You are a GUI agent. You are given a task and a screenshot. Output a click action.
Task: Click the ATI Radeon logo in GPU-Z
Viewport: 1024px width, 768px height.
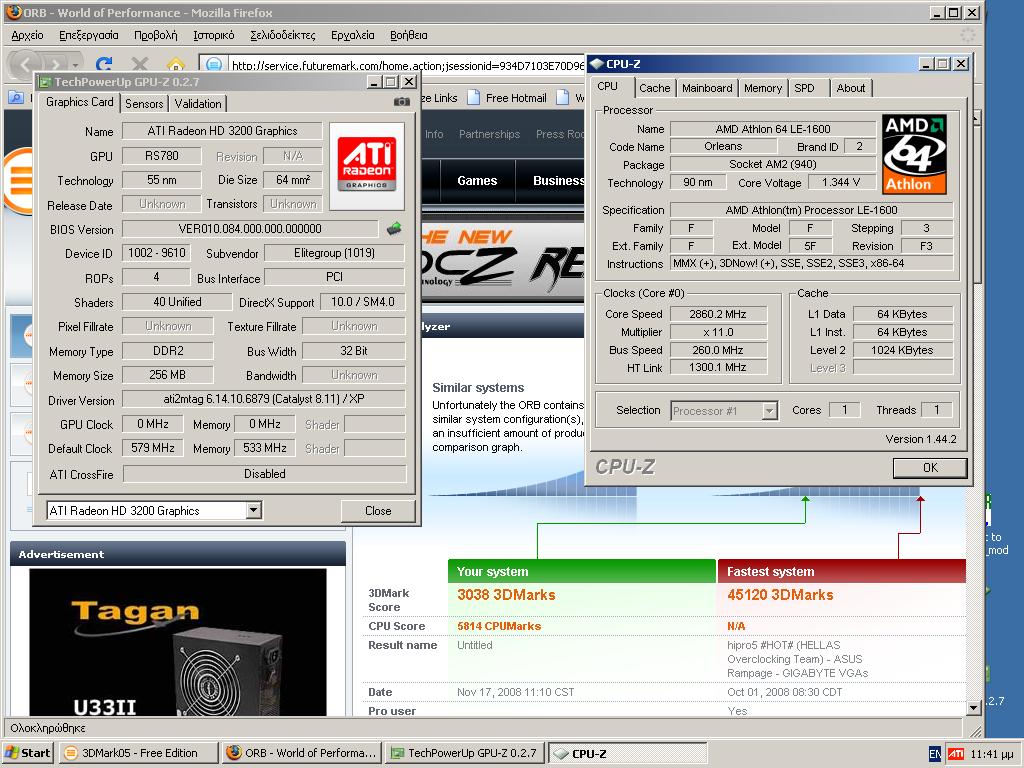(366, 166)
